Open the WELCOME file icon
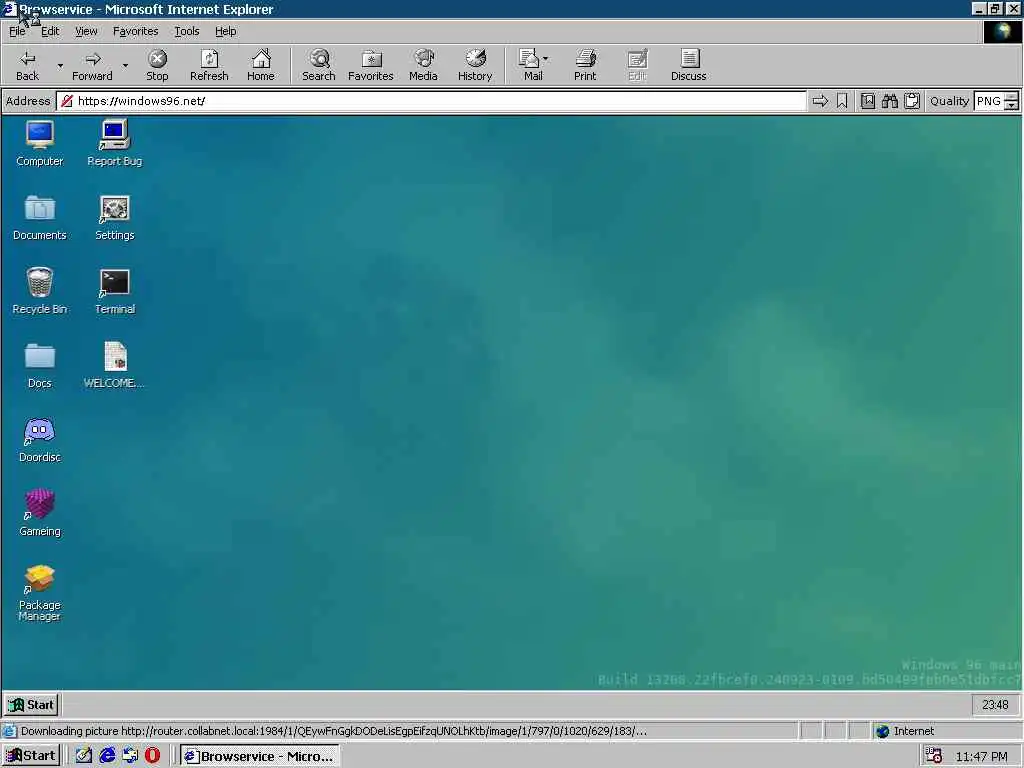Viewport: 1024px width, 768px height. point(114,366)
